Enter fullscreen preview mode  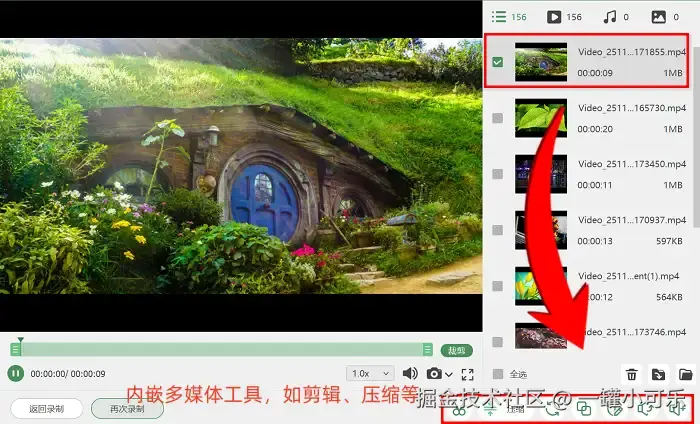click(x=467, y=374)
